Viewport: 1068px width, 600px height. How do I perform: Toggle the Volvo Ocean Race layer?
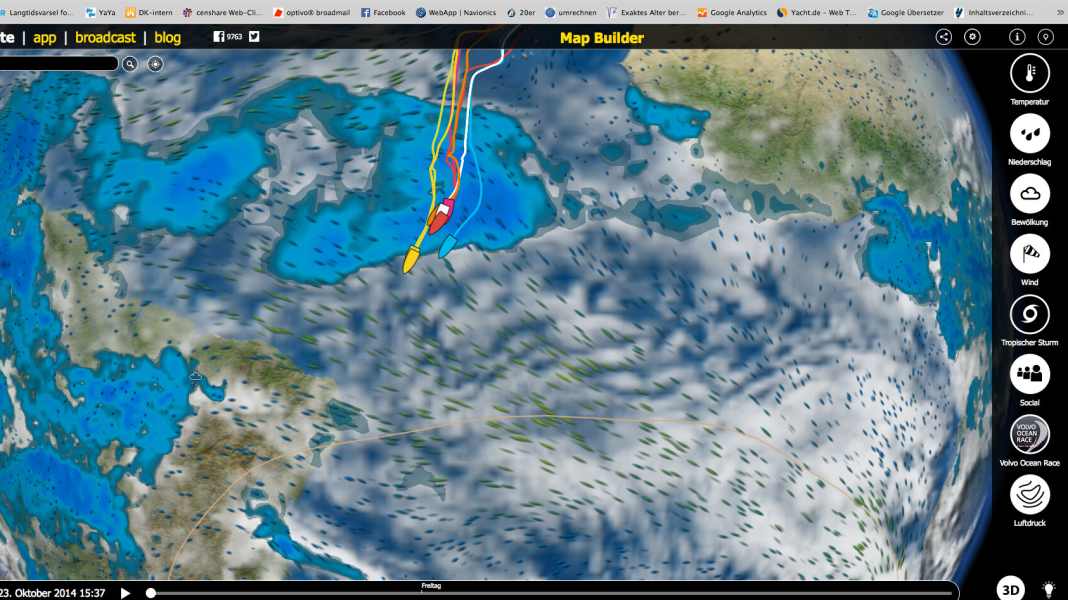(x=1029, y=434)
